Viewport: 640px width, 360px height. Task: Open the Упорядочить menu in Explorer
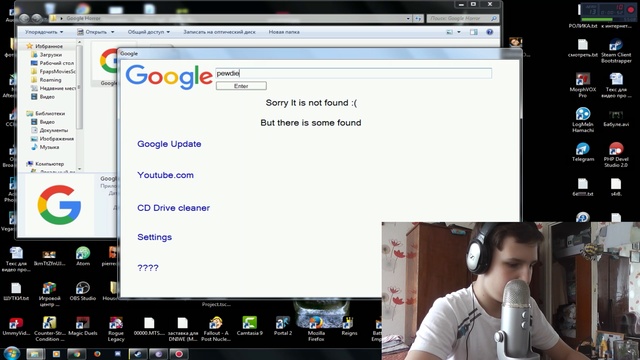(x=44, y=32)
